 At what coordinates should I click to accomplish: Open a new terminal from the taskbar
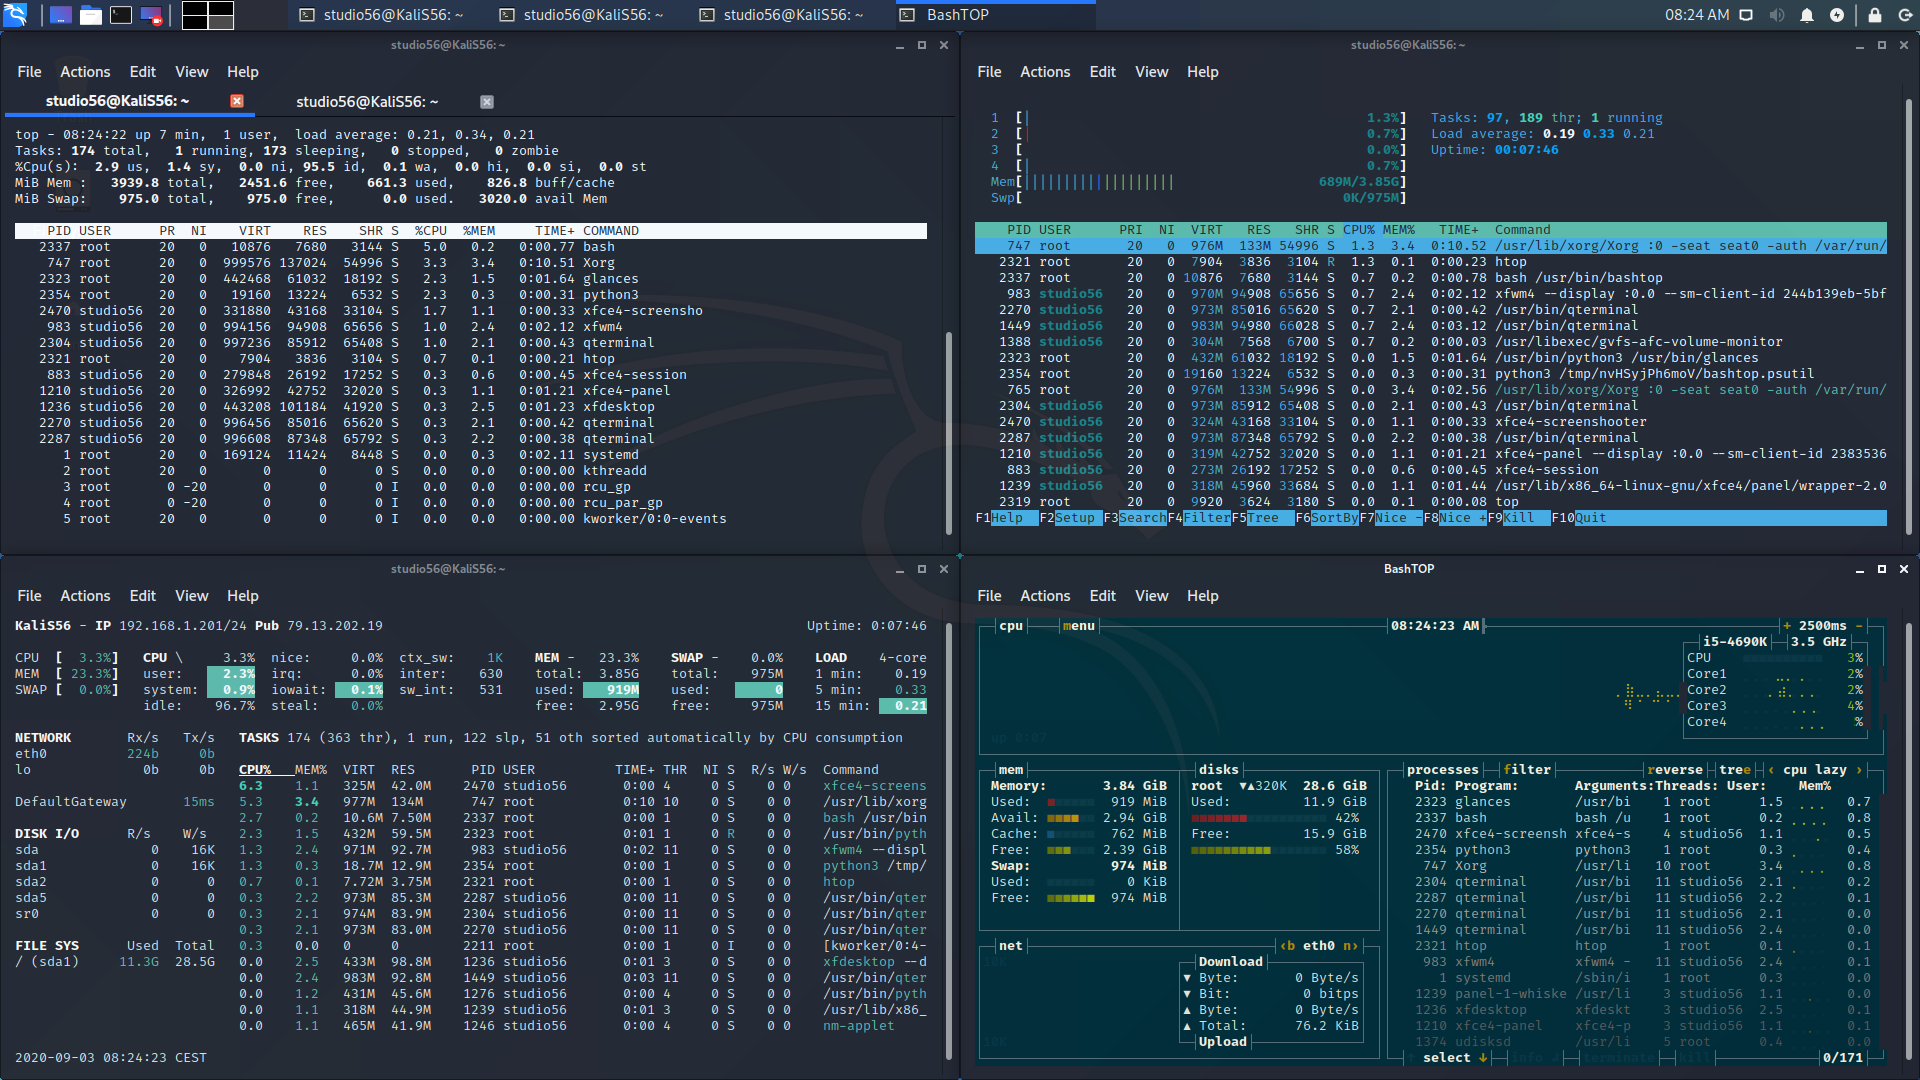[121, 15]
